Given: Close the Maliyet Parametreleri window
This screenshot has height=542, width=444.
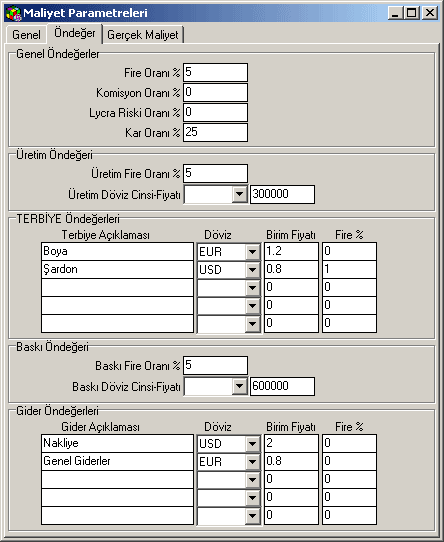Looking at the screenshot, I should 430,13.
